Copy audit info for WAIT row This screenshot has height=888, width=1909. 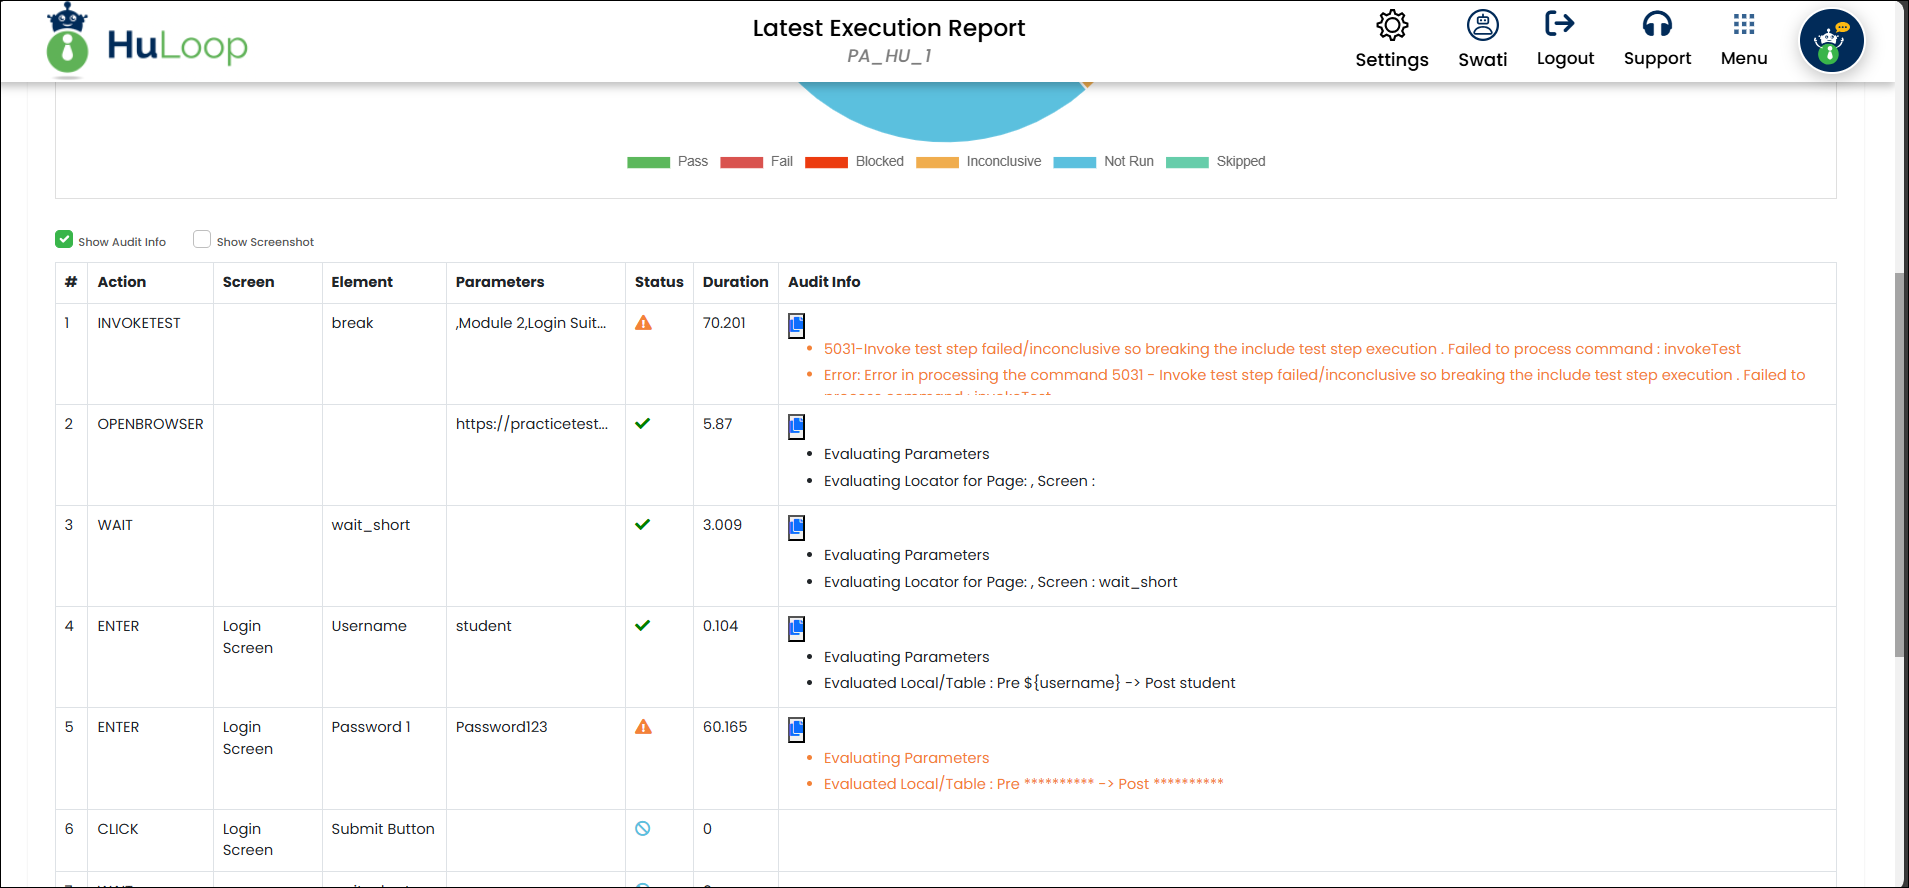click(796, 527)
